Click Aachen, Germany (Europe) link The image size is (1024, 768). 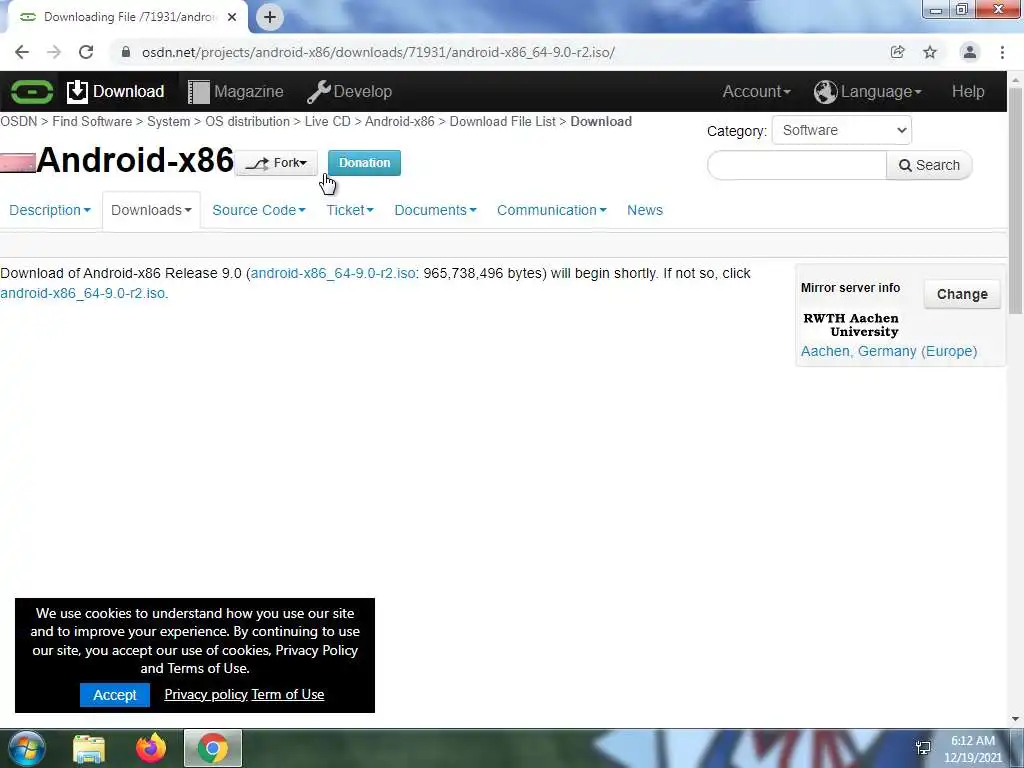(x=889, y=351)
